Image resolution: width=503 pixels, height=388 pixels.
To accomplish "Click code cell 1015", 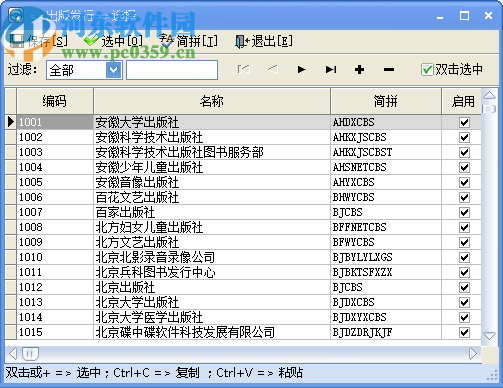I will (x=55, y=332).
